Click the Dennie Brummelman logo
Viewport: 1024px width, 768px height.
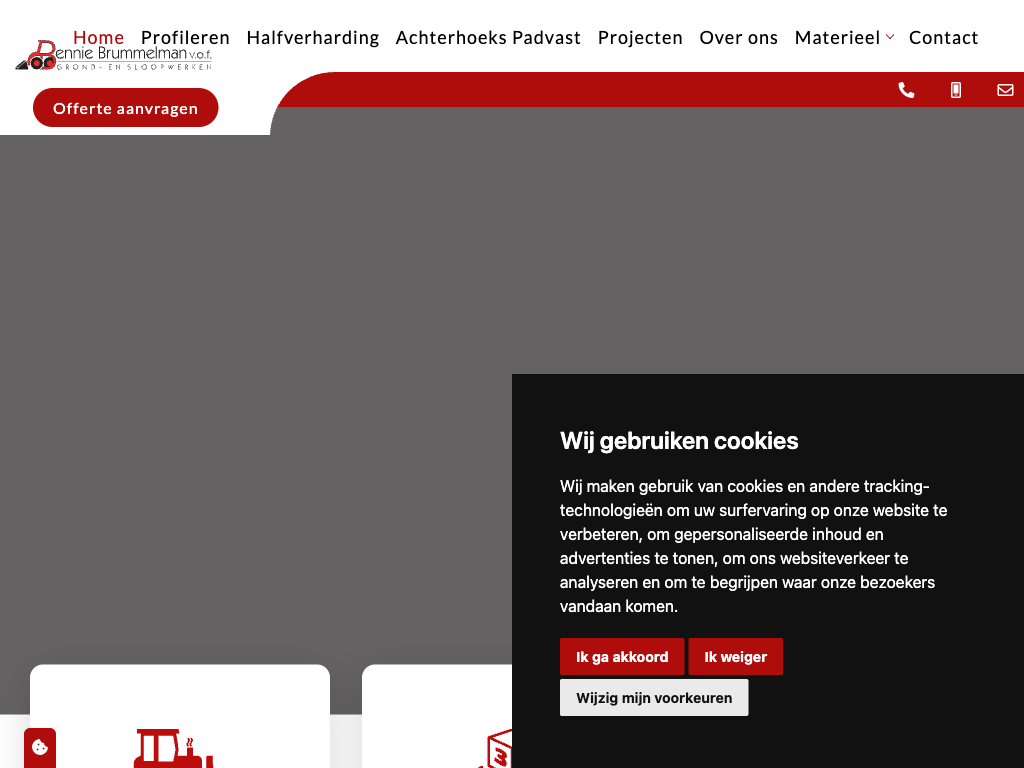click(x=113, y=57)
